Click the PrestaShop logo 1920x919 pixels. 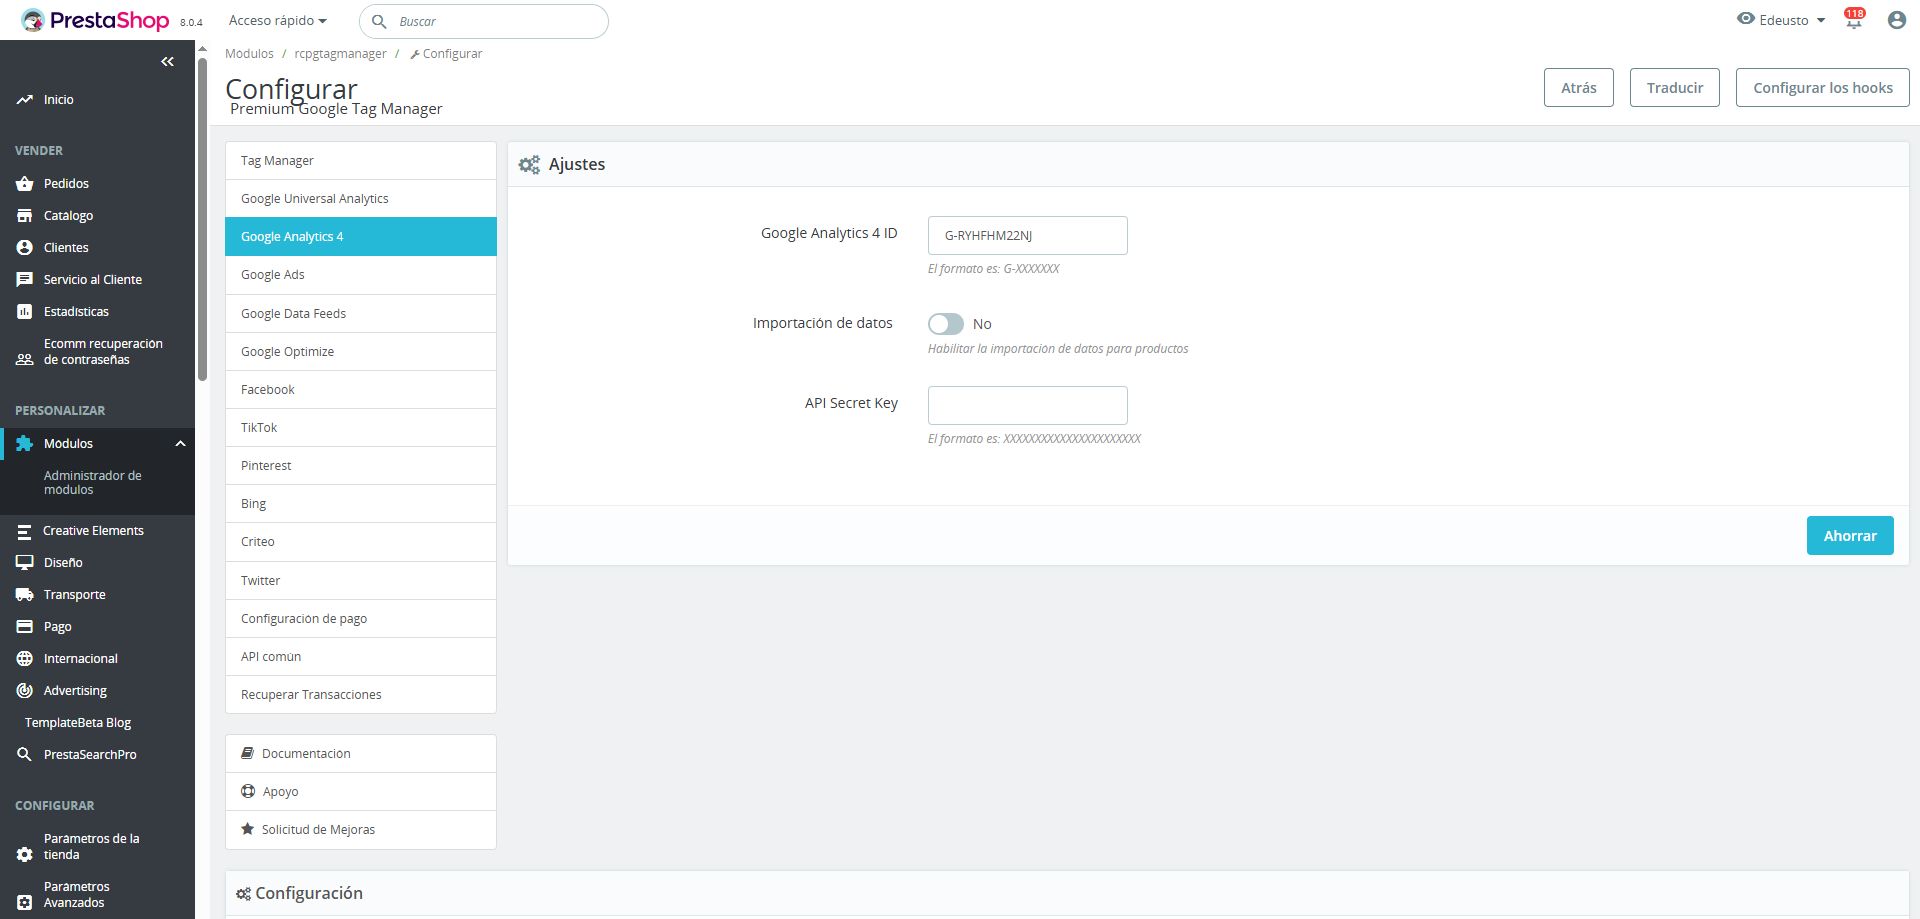click(96, 20)
